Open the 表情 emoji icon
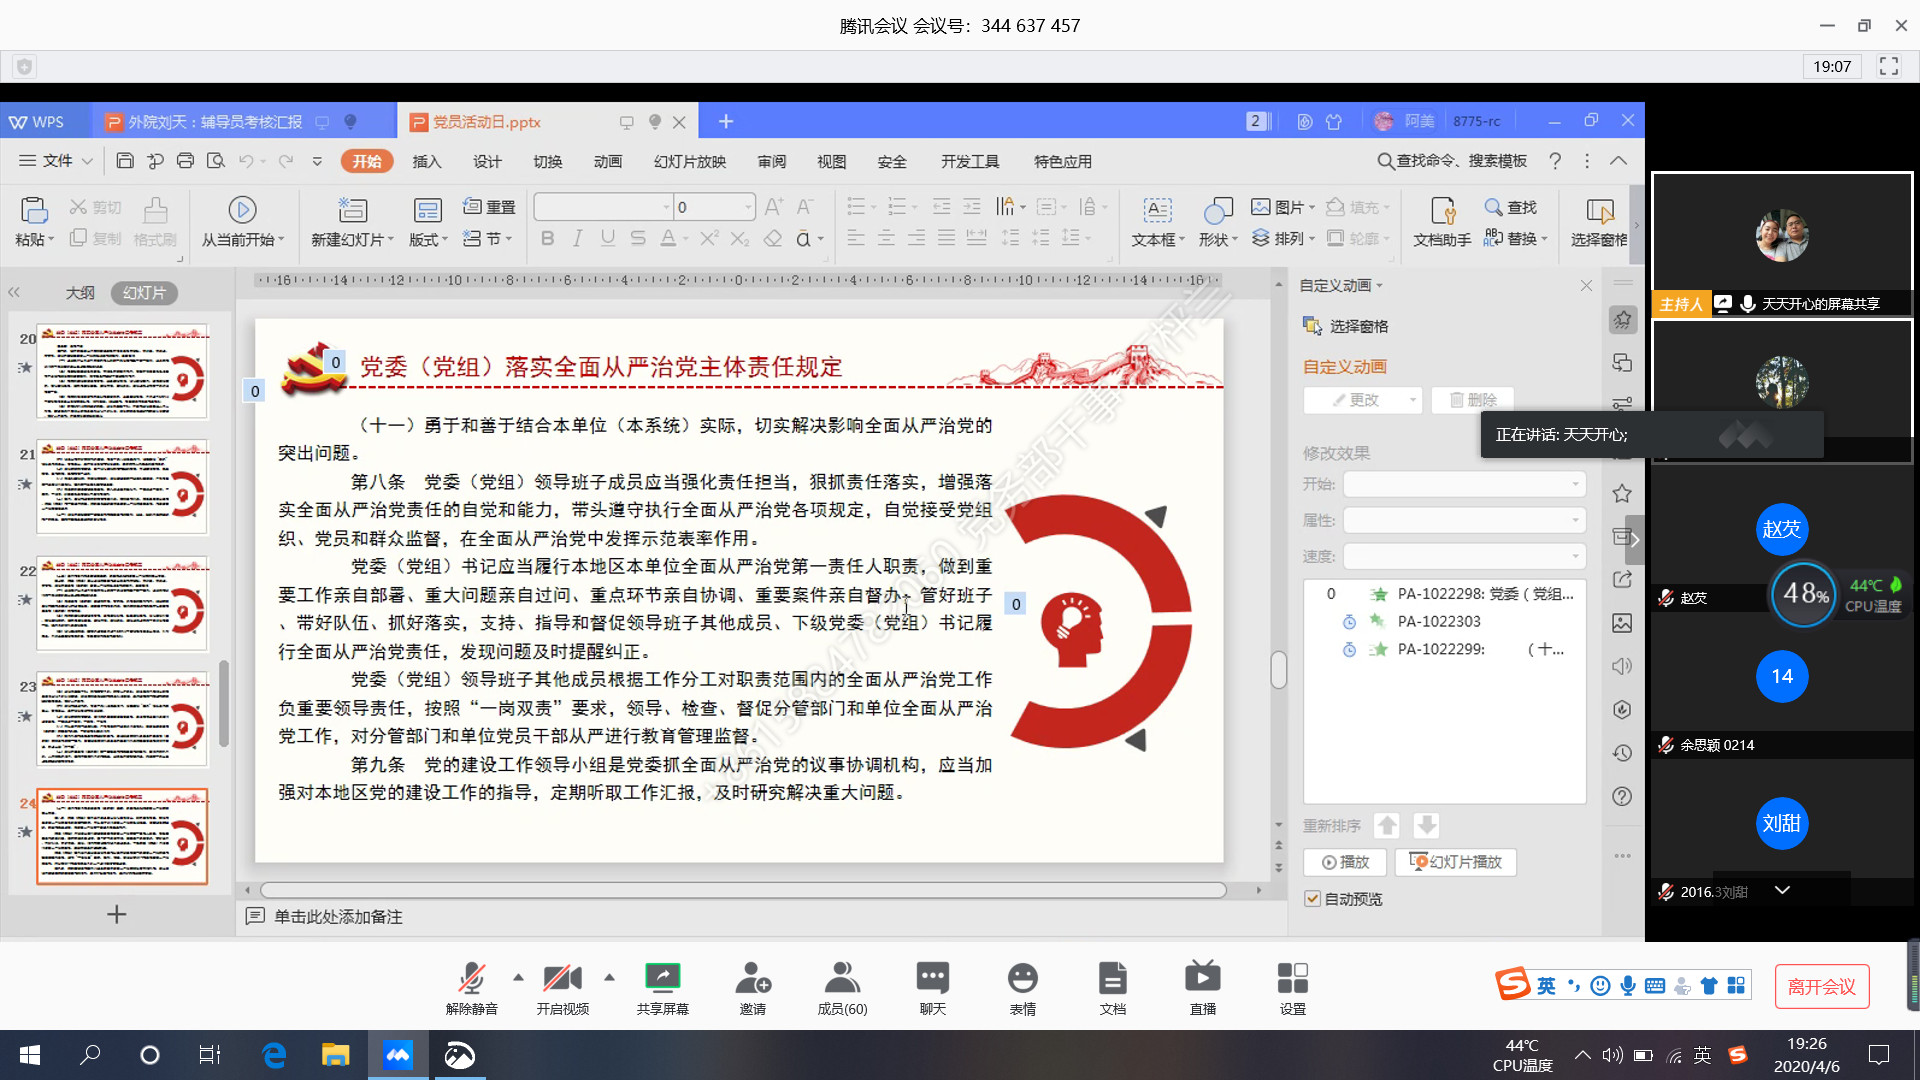The height and width of the screenshot is (1080, 1920). tap(1022, 977)
